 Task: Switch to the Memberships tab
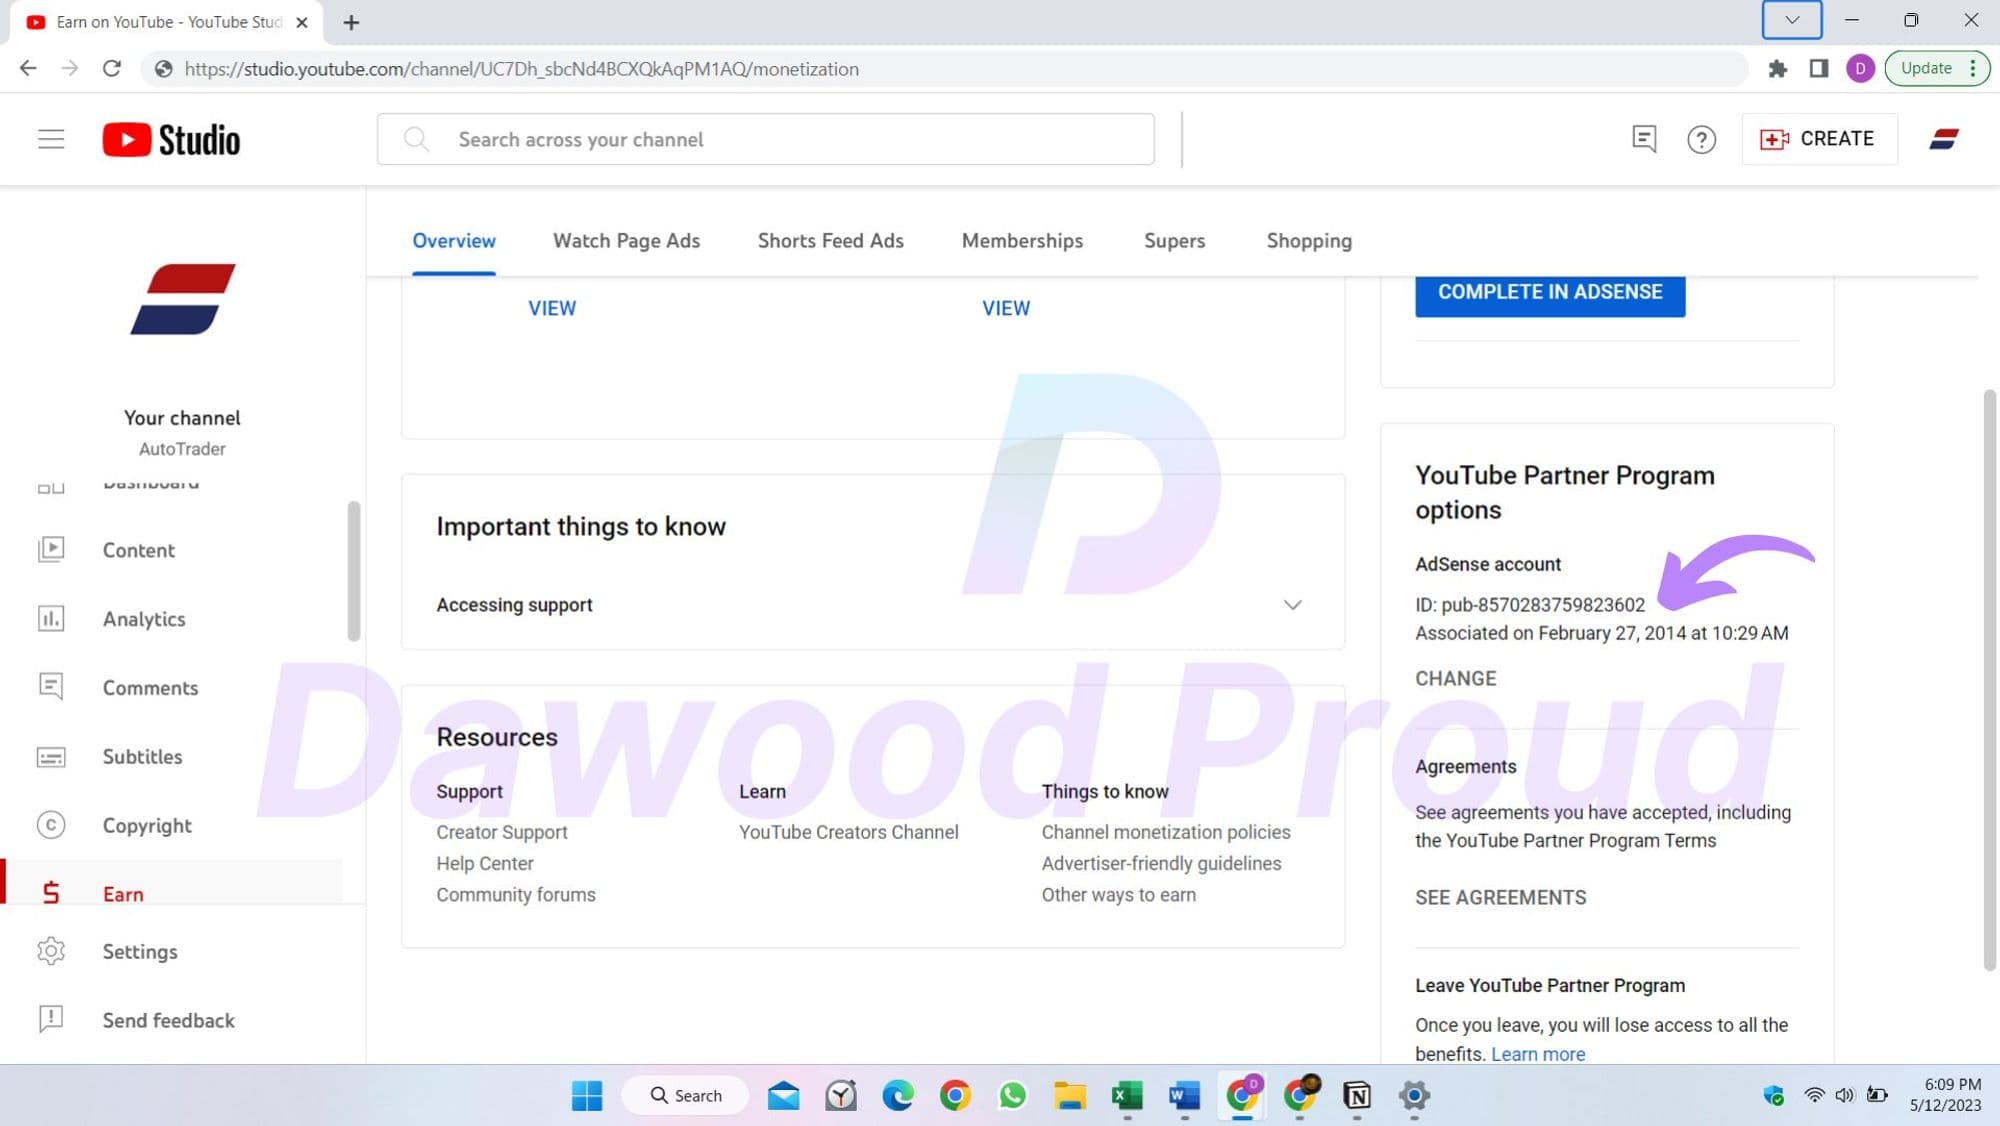pos(1022,241)
